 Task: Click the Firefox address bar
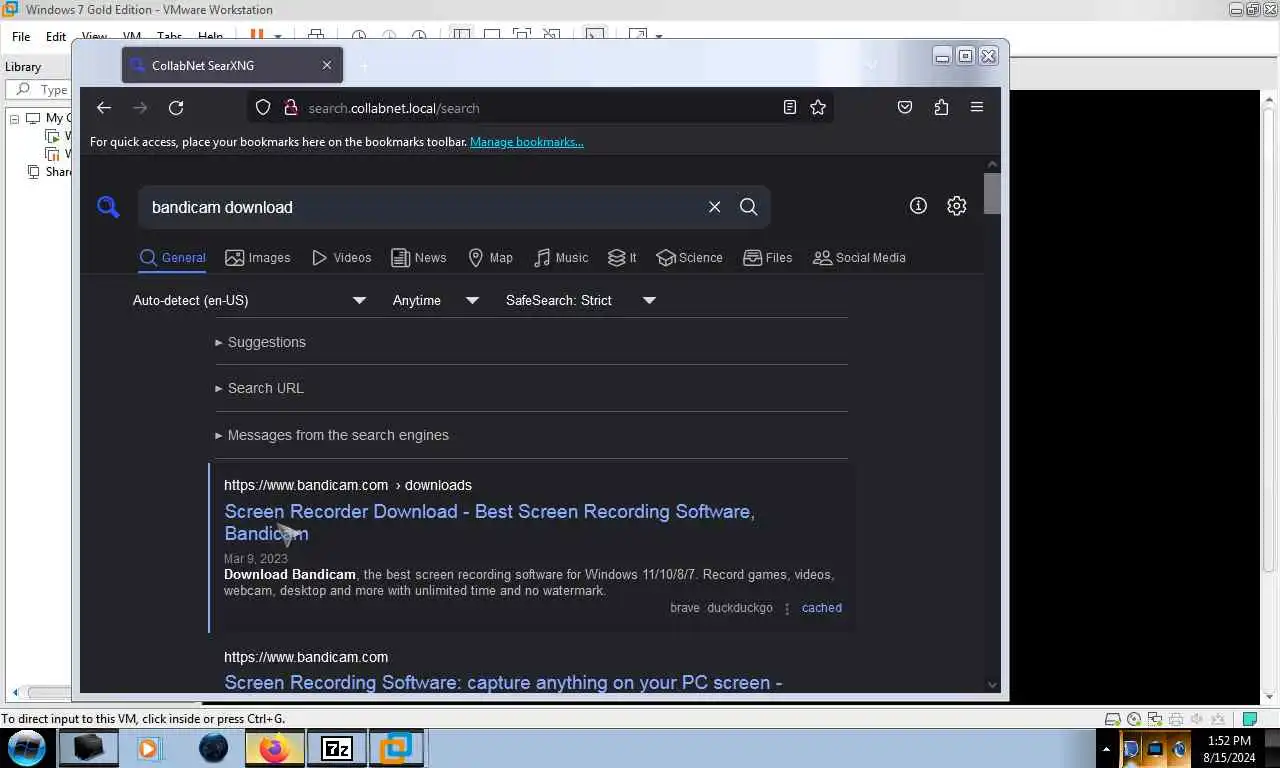click(540, 108)
